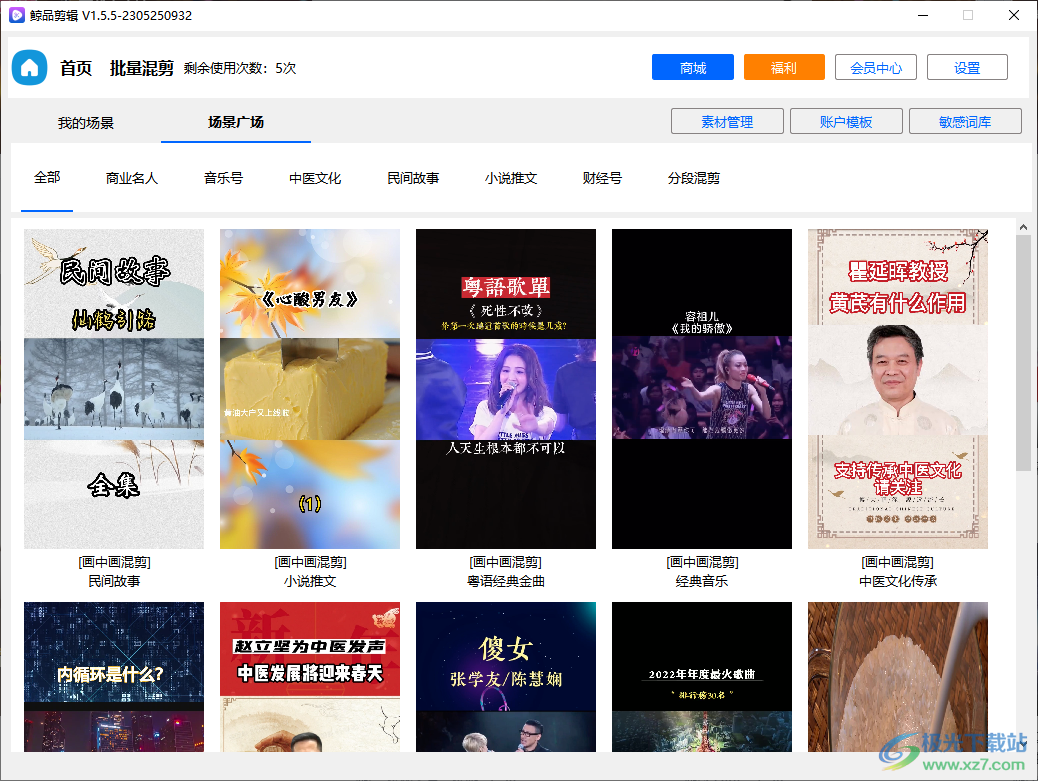Screen dimensions: 1038x781
Task: Click the blue home icon
Action: pos(30,68)
